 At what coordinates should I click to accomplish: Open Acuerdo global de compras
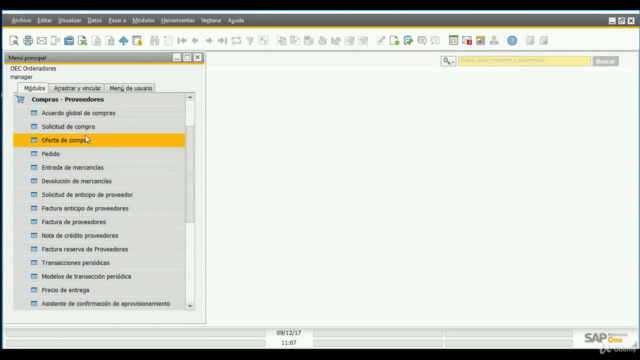[x=99, y=113]
